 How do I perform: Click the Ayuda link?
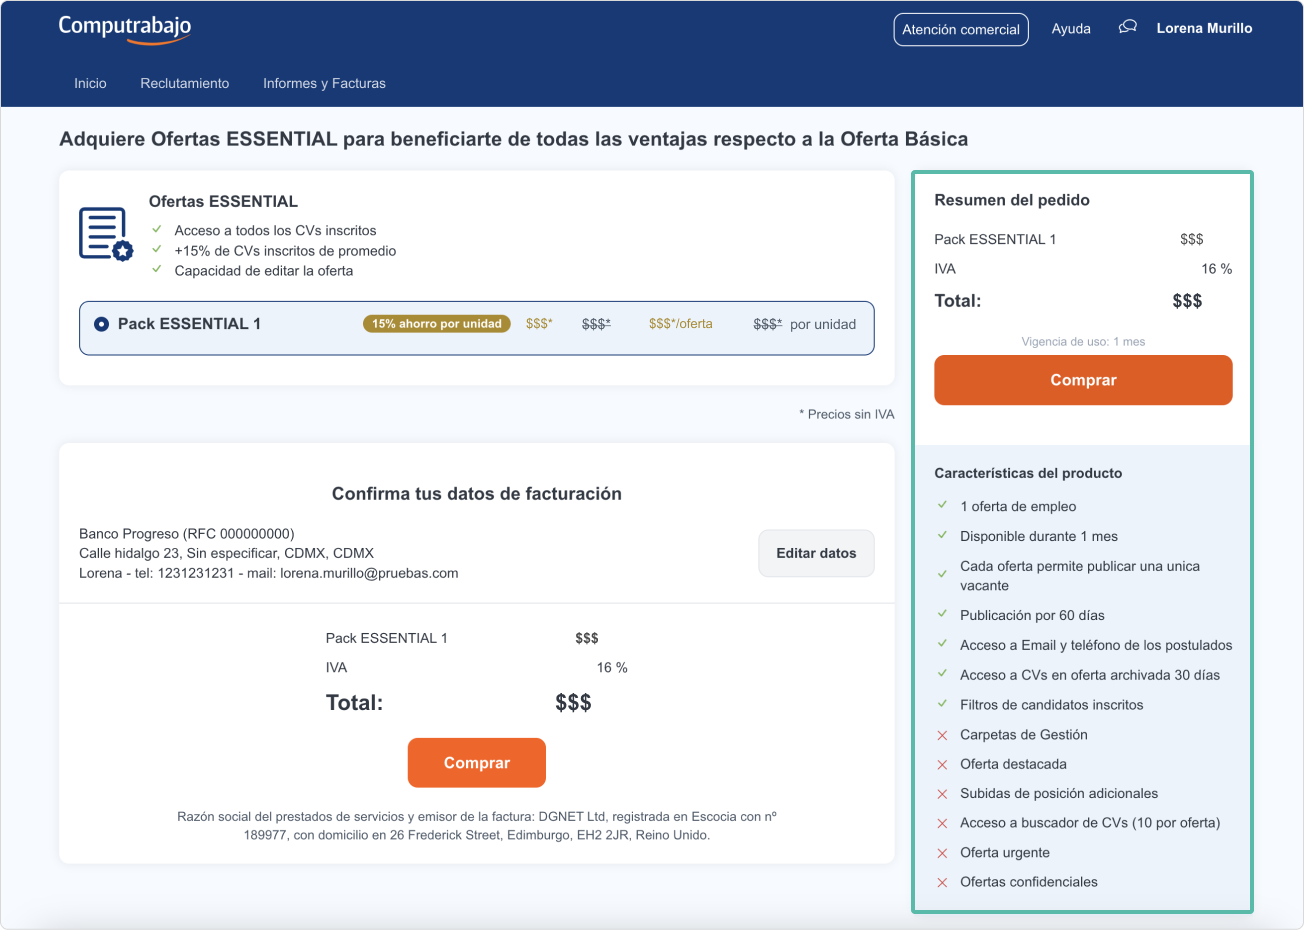tap(1071, 29)
